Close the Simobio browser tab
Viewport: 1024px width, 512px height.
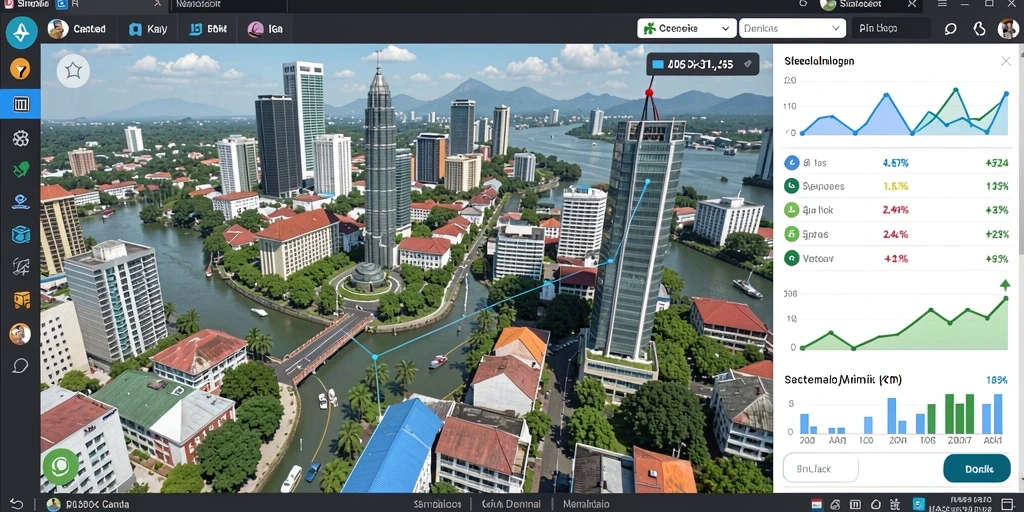(157, 4)
